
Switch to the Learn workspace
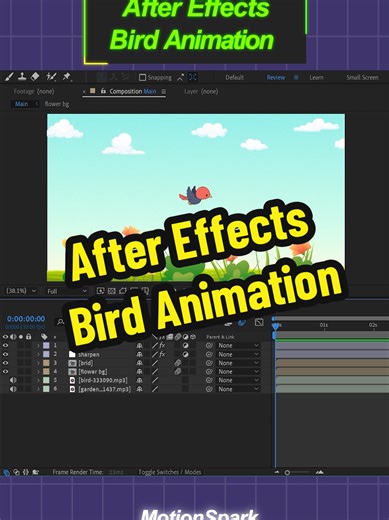(x=316, y=77)
